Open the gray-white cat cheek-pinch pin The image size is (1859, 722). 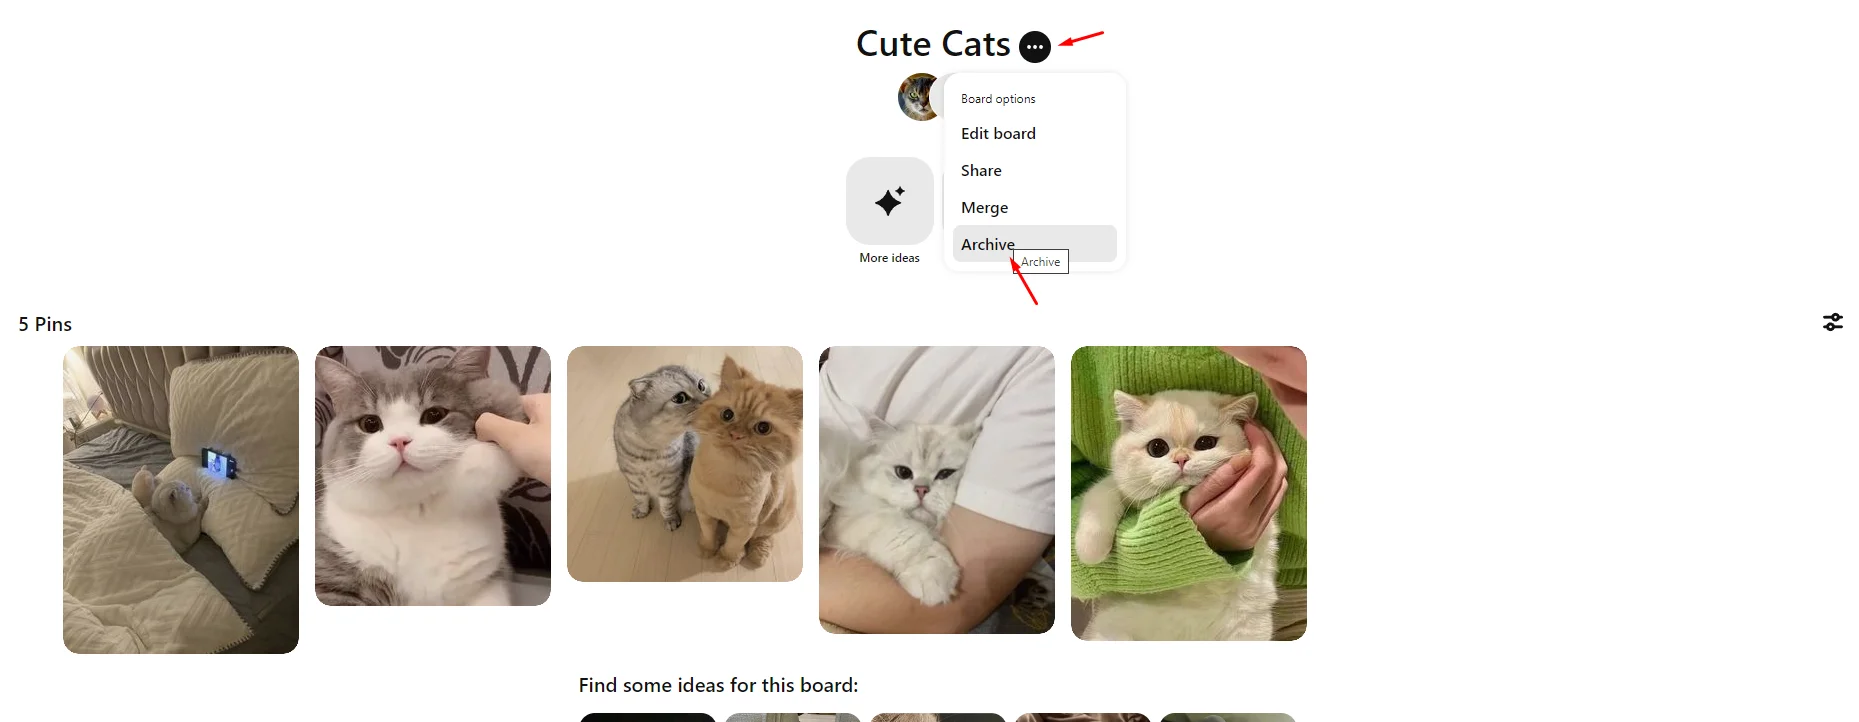(433, 476)
